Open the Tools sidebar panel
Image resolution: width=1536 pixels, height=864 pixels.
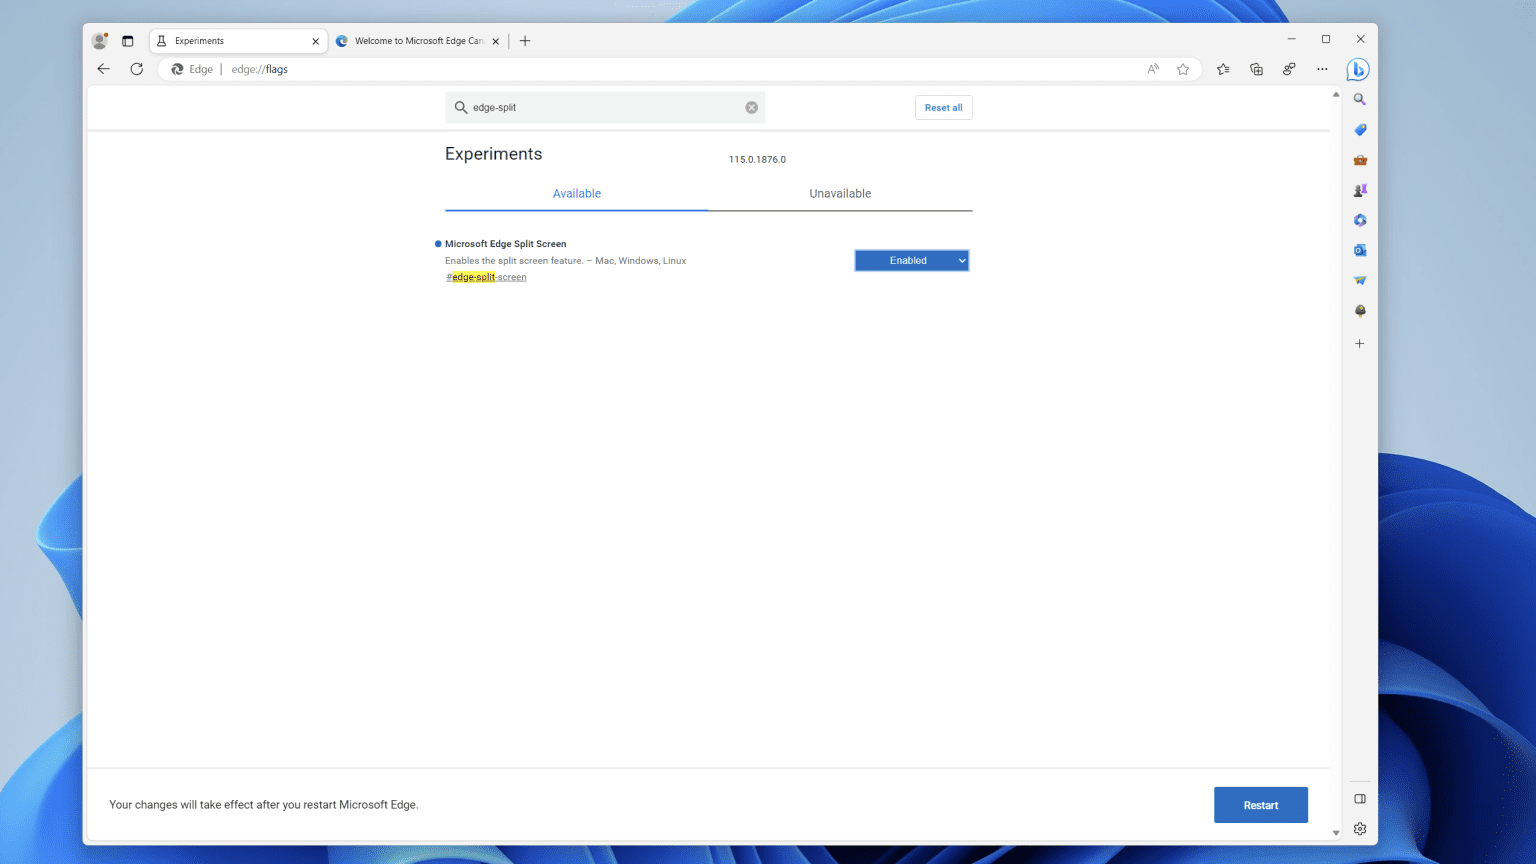pyautogui.click(x=1359, y=159)
